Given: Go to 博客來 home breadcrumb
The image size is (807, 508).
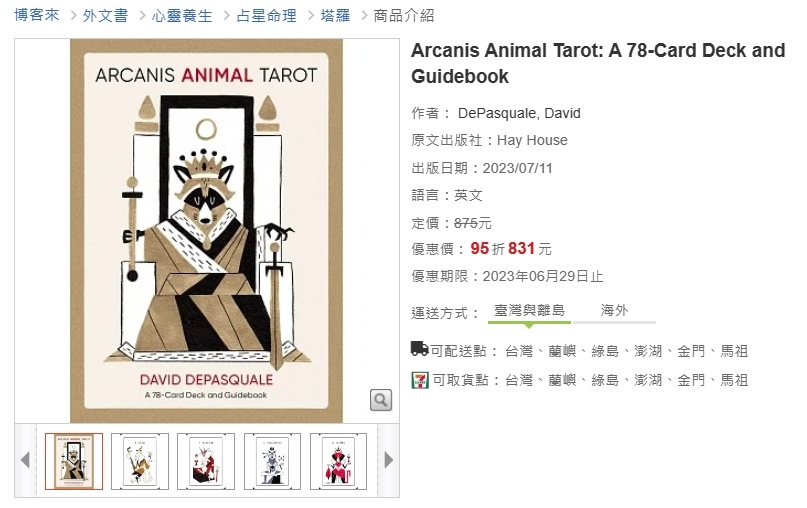Looking at the screenshot, I should 37,15.
